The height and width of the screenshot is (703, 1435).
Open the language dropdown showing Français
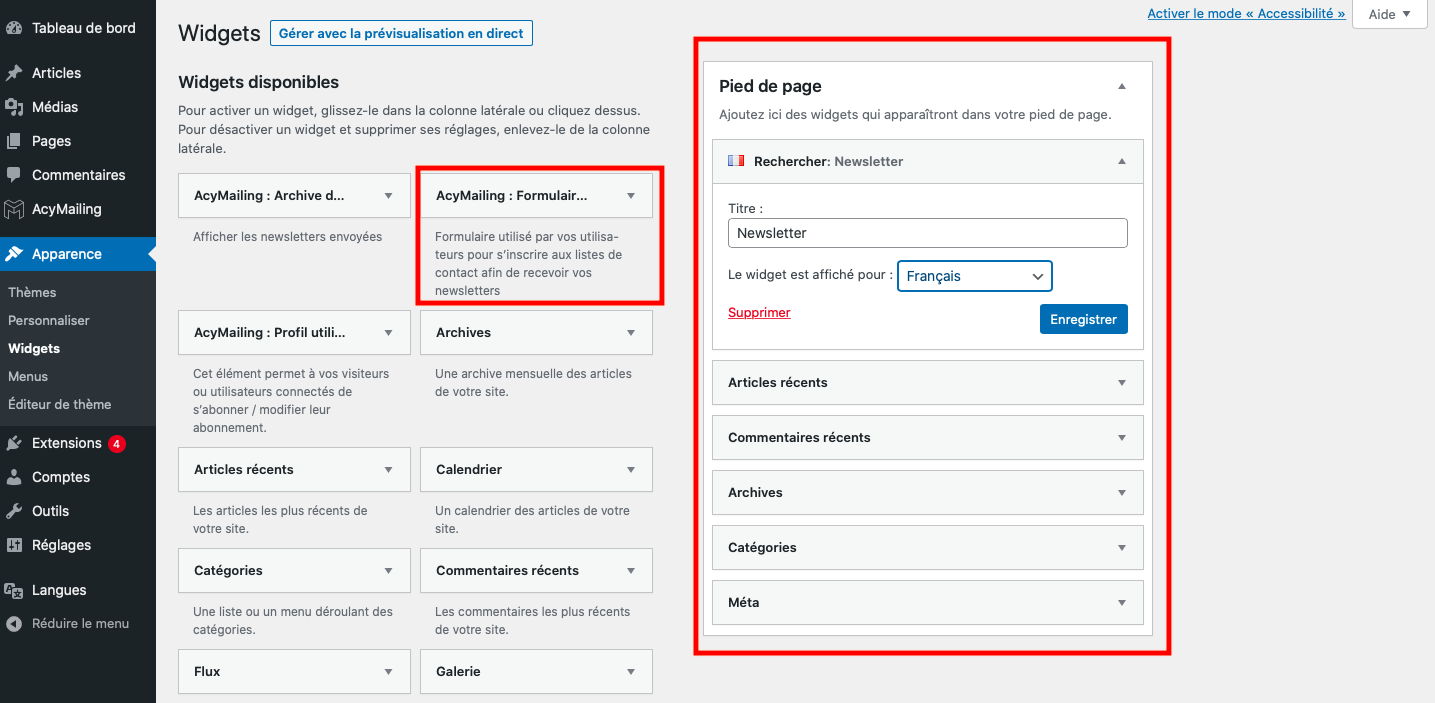pyautogui.click(x=975, y=276)
